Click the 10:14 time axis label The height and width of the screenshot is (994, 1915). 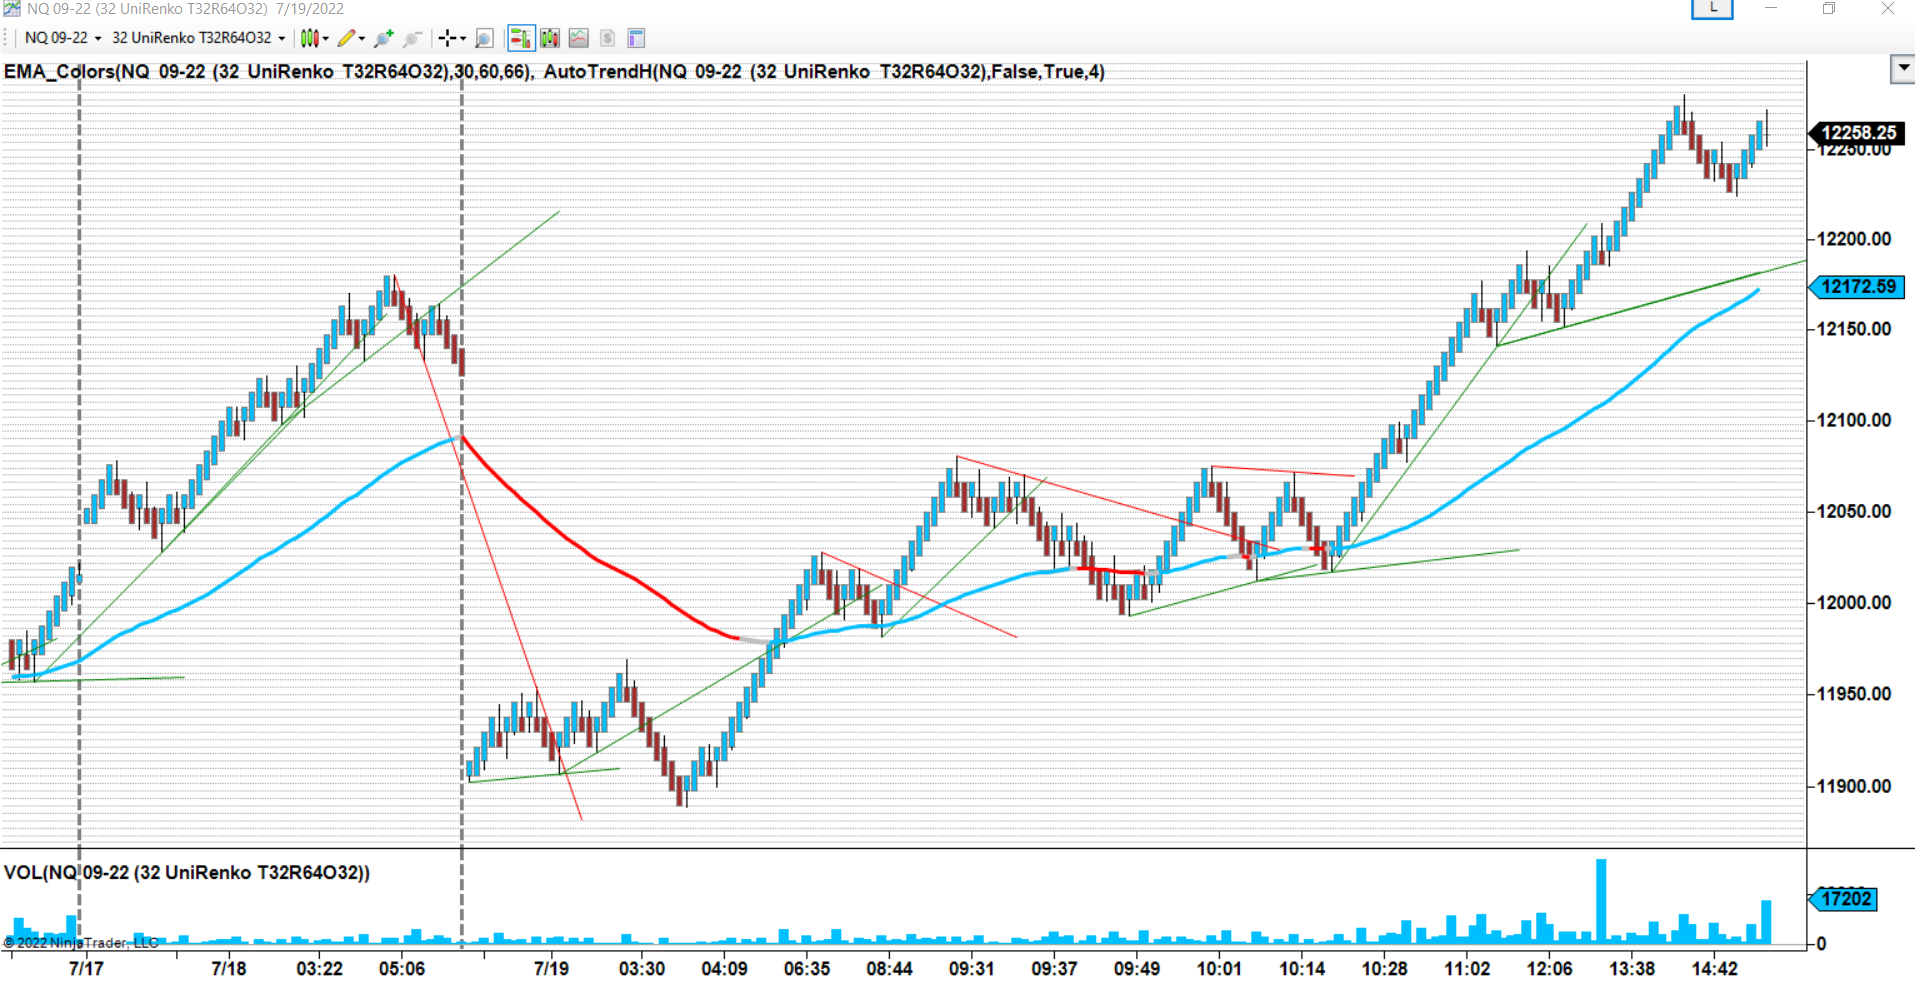(x=1302, y=969)
